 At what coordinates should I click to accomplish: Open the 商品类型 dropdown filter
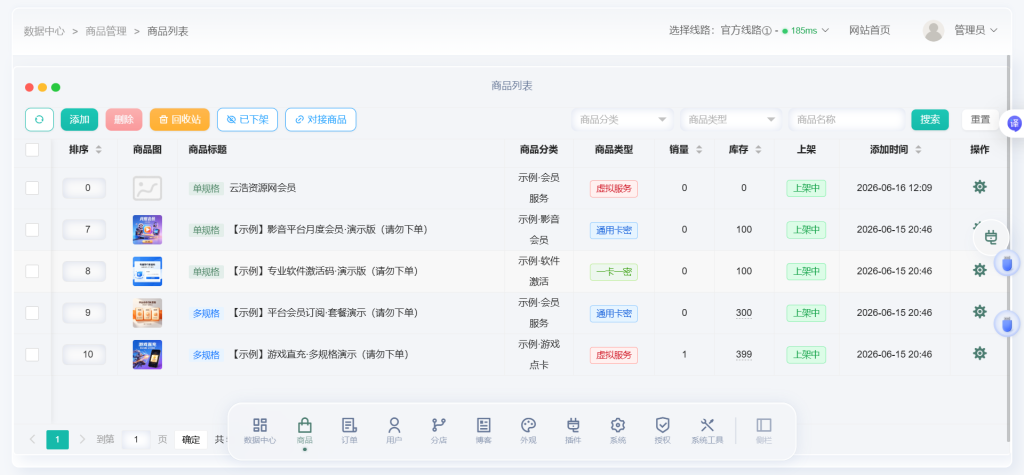click(731, 120)
